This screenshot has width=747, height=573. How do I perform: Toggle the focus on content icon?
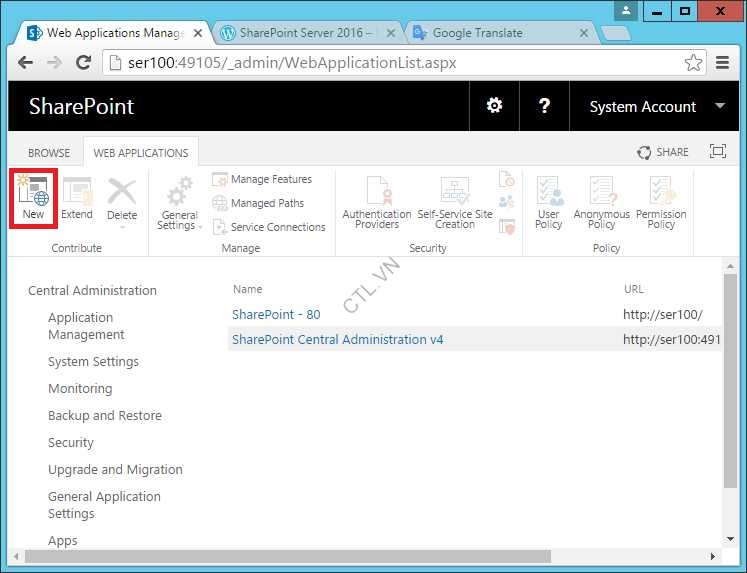tap(717, 152)
